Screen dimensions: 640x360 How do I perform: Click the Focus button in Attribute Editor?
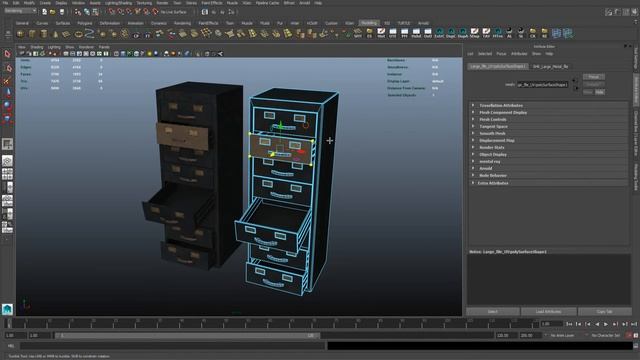pyautogui.click(x=593, y=77)
